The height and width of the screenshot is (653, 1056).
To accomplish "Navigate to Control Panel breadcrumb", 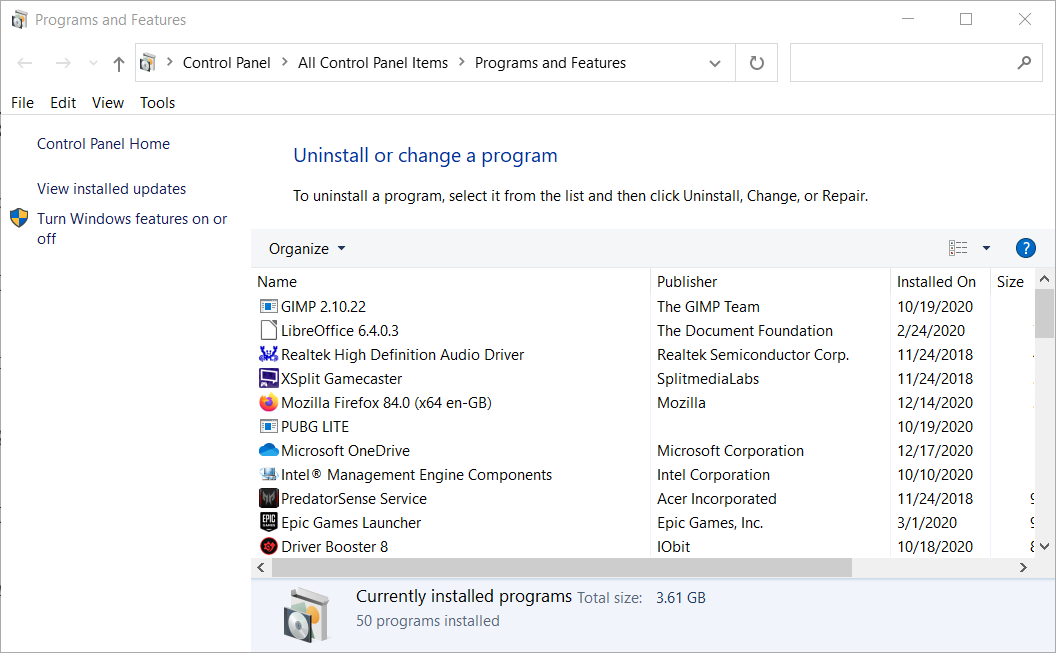I will point(226,63).
